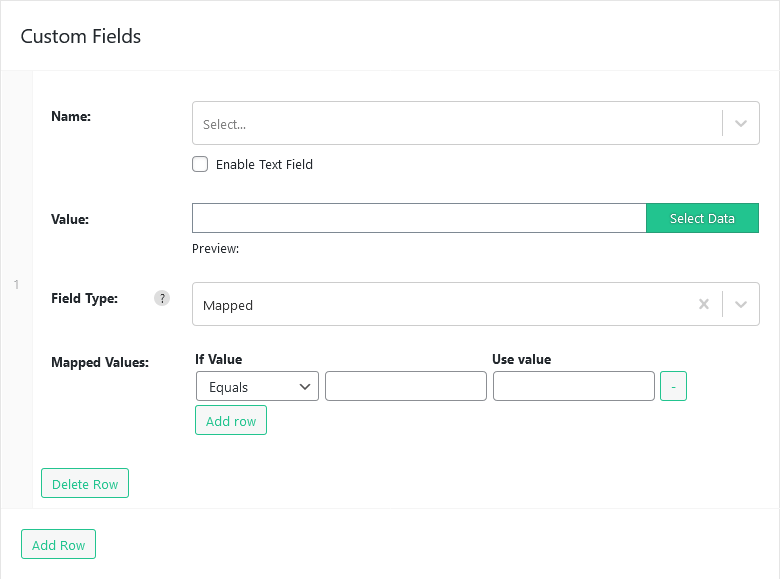This screenshot has height=579, width=780.
Task: Click the Enable Text Field label
Action: (x=264, y=165)
